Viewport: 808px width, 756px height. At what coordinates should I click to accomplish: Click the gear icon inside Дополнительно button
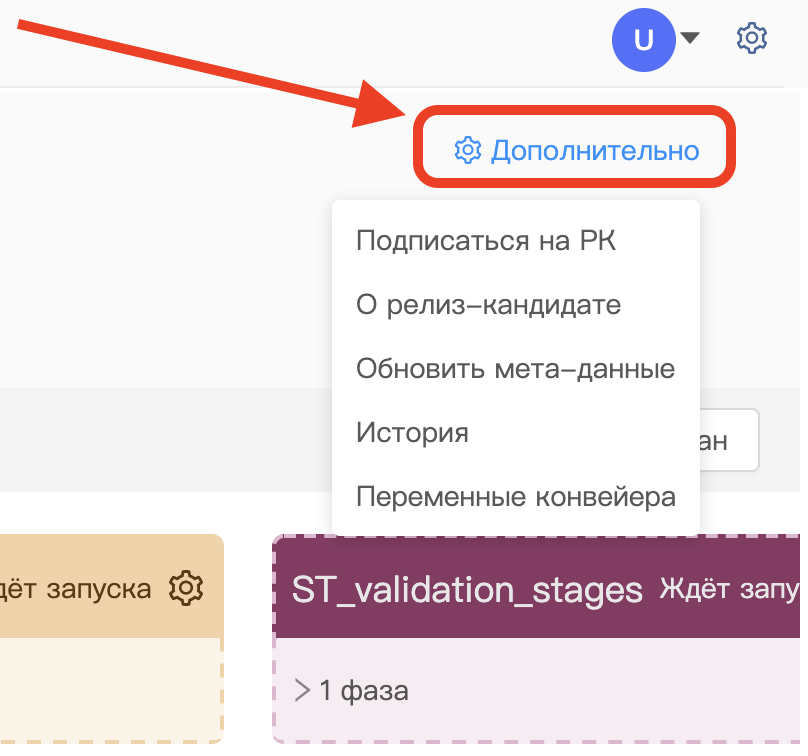467,151
